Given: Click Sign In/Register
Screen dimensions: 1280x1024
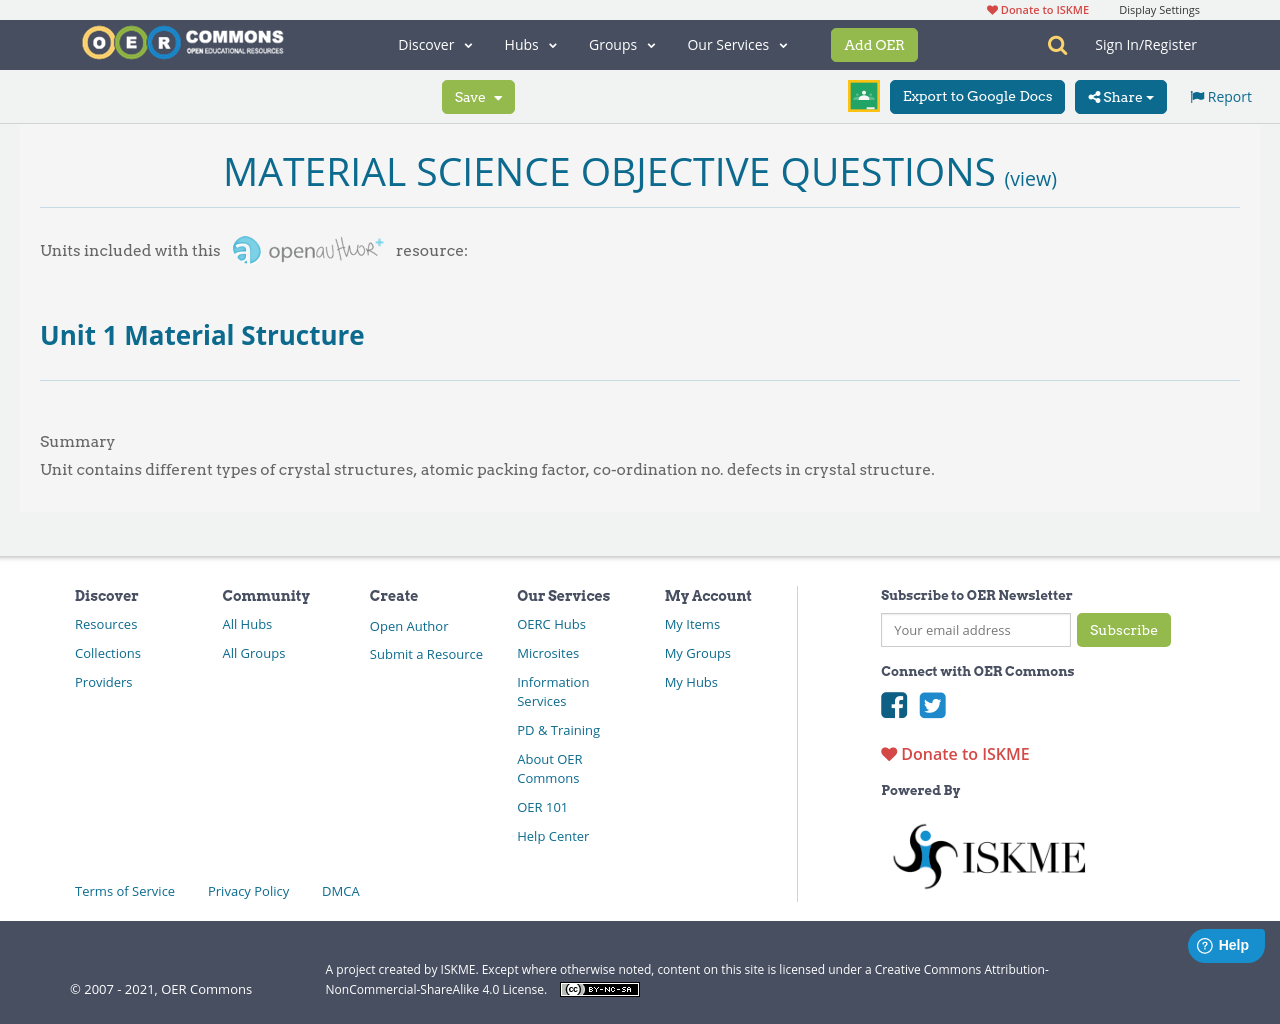Looking at the screenshot, I should (1145, 44).
